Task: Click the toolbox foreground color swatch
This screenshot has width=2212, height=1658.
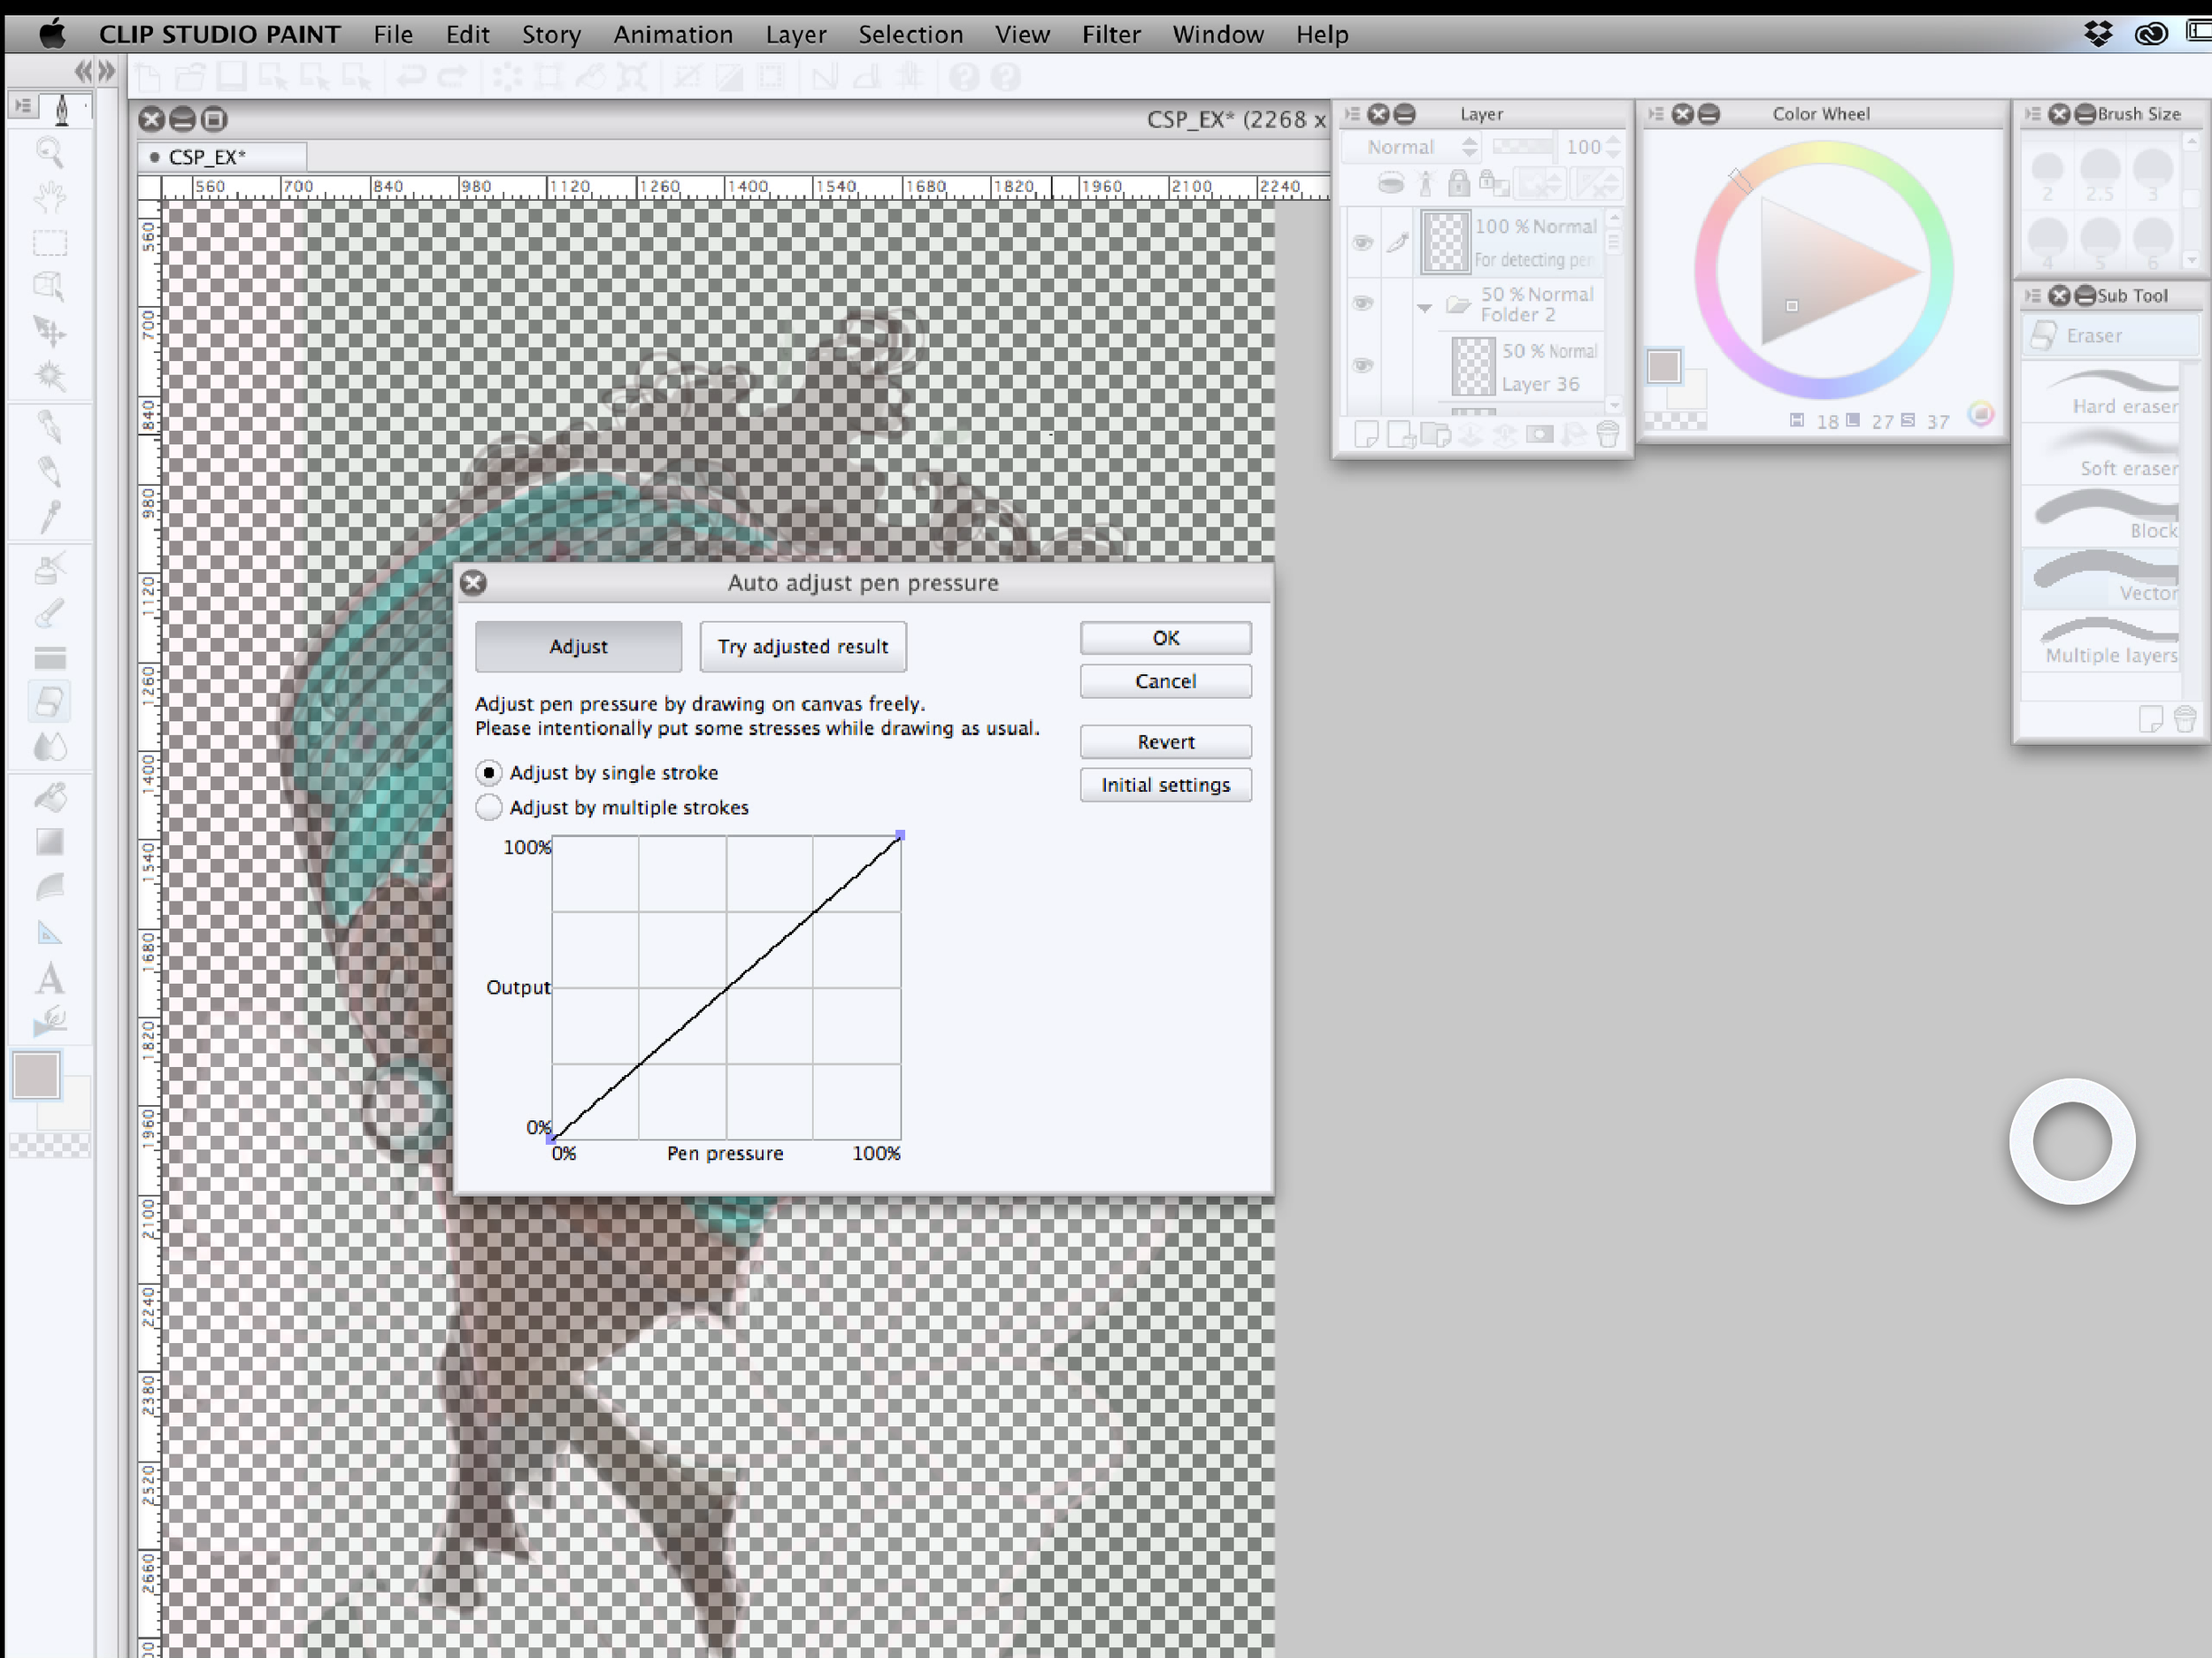Action: tap(37, 1076)
